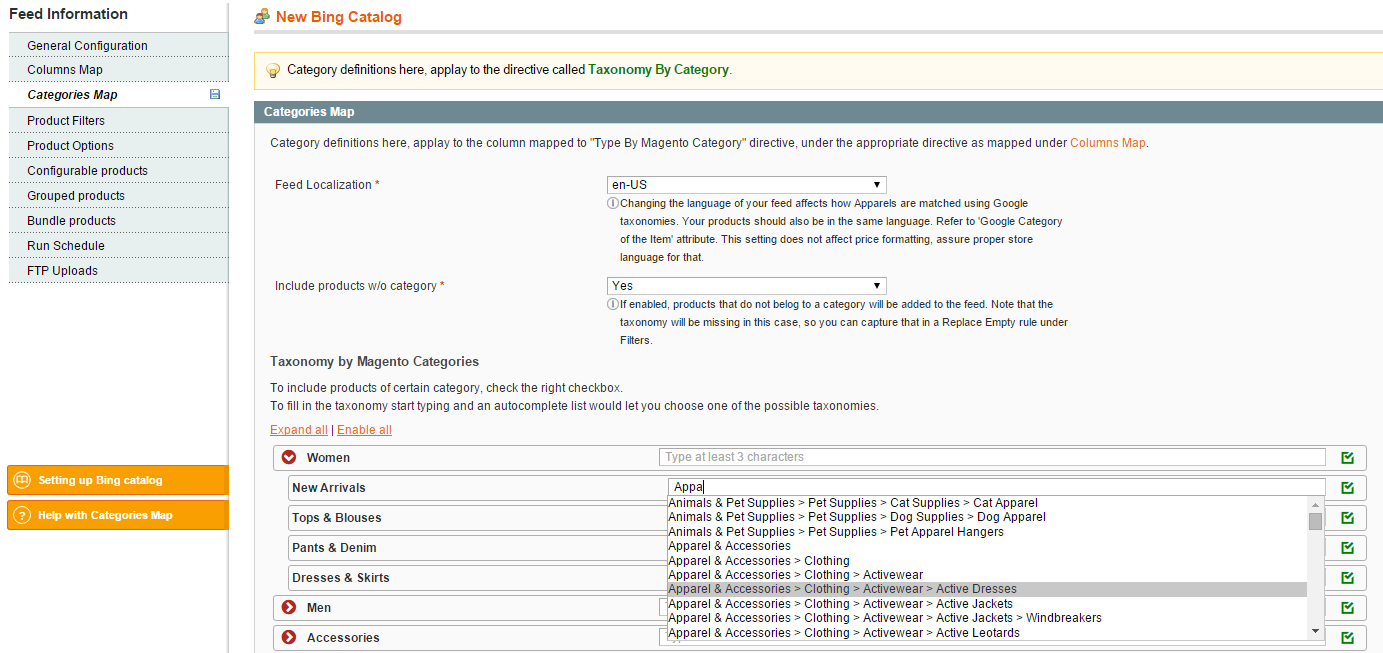Click the Categories Map section header
The height and width of the screenshot is (653, 1383).
pyautogui.click(x=818, y=112)
